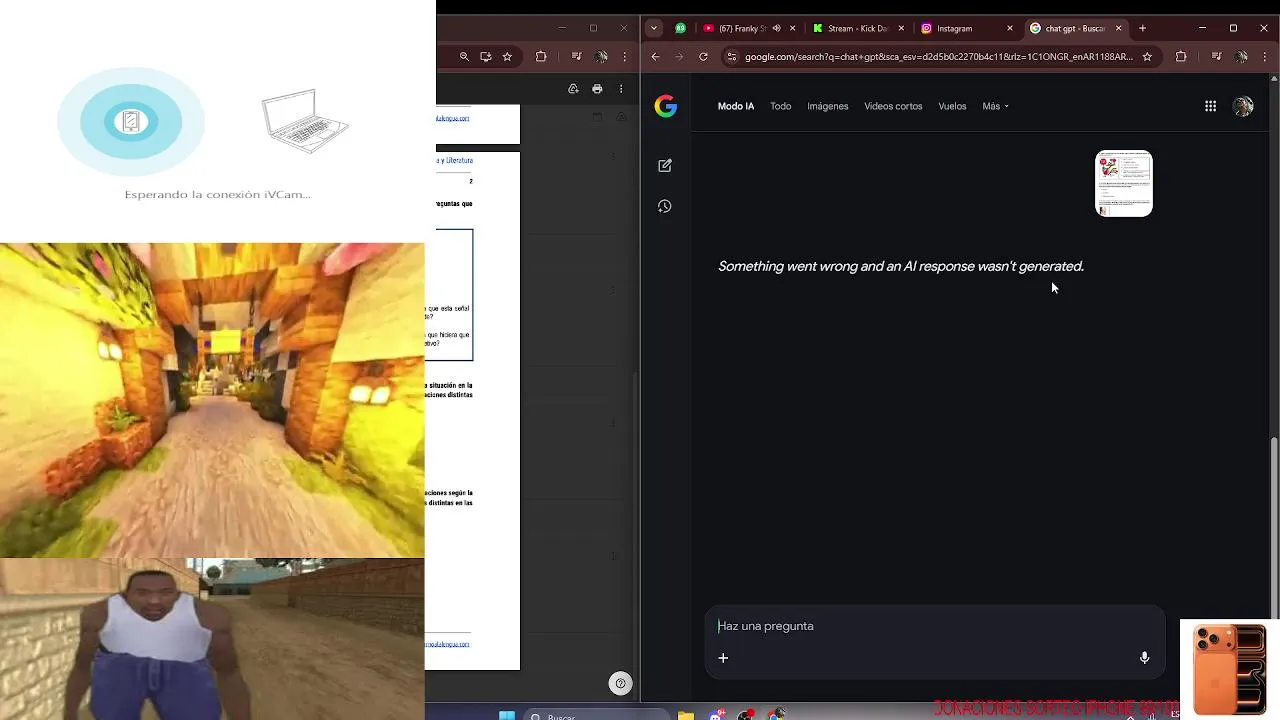Open Chrome from the taskbar
Screen dimensions: 1280x720
tap(776, 715)
